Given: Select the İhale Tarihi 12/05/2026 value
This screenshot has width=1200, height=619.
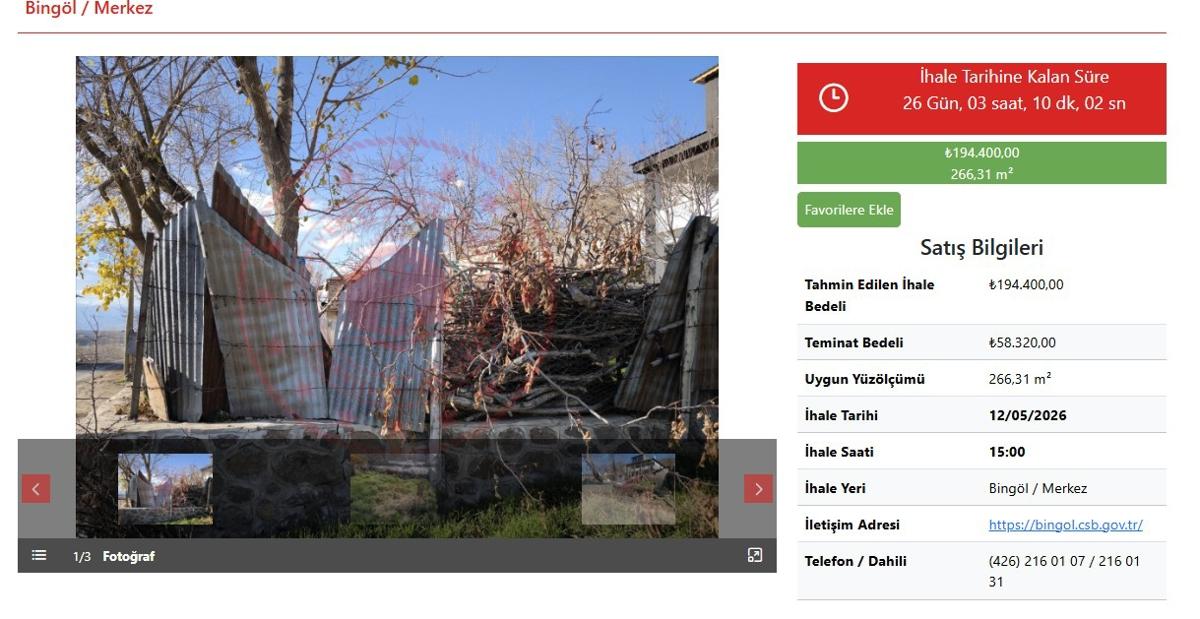Looking at the screenshot, I should pos(1027,415).
